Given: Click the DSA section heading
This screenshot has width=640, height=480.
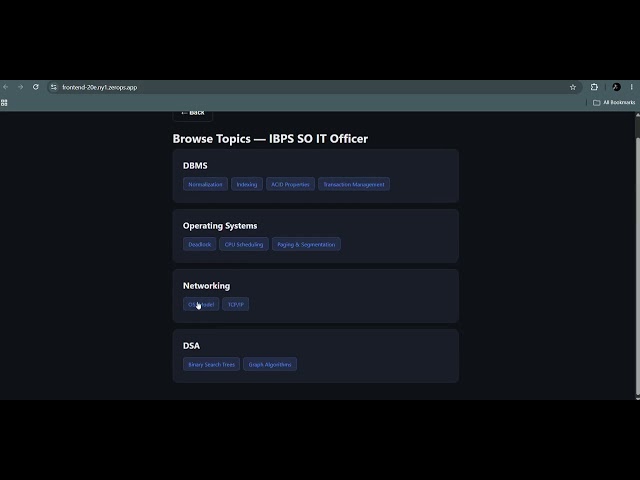Looking at the screenshot, I should click(191, 346).
